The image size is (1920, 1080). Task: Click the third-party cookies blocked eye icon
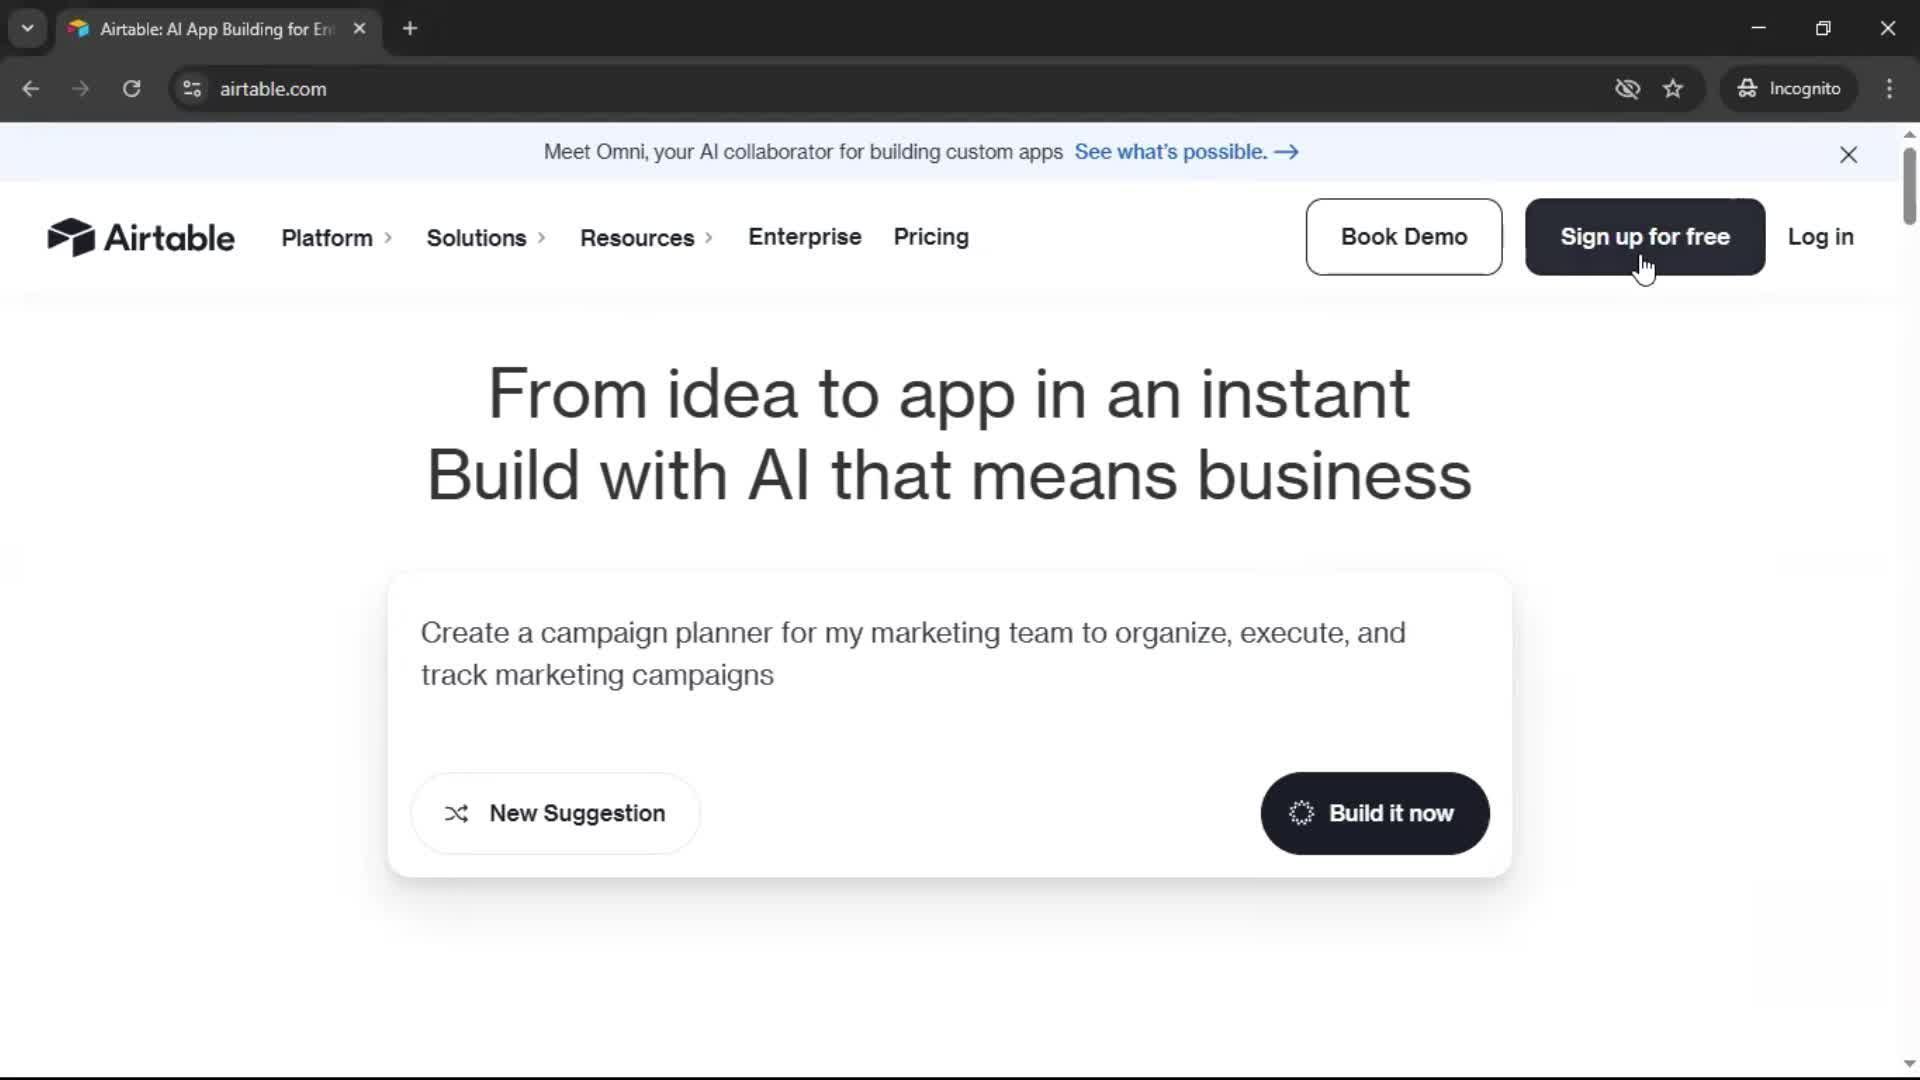click(1627, 89)
